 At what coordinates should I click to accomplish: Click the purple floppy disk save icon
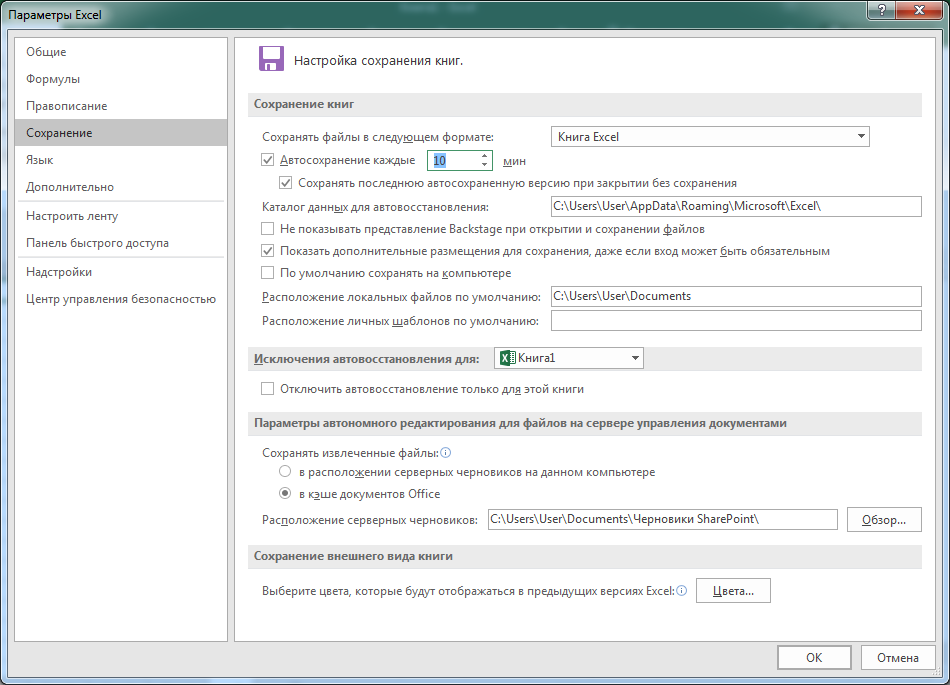[271, 59]
